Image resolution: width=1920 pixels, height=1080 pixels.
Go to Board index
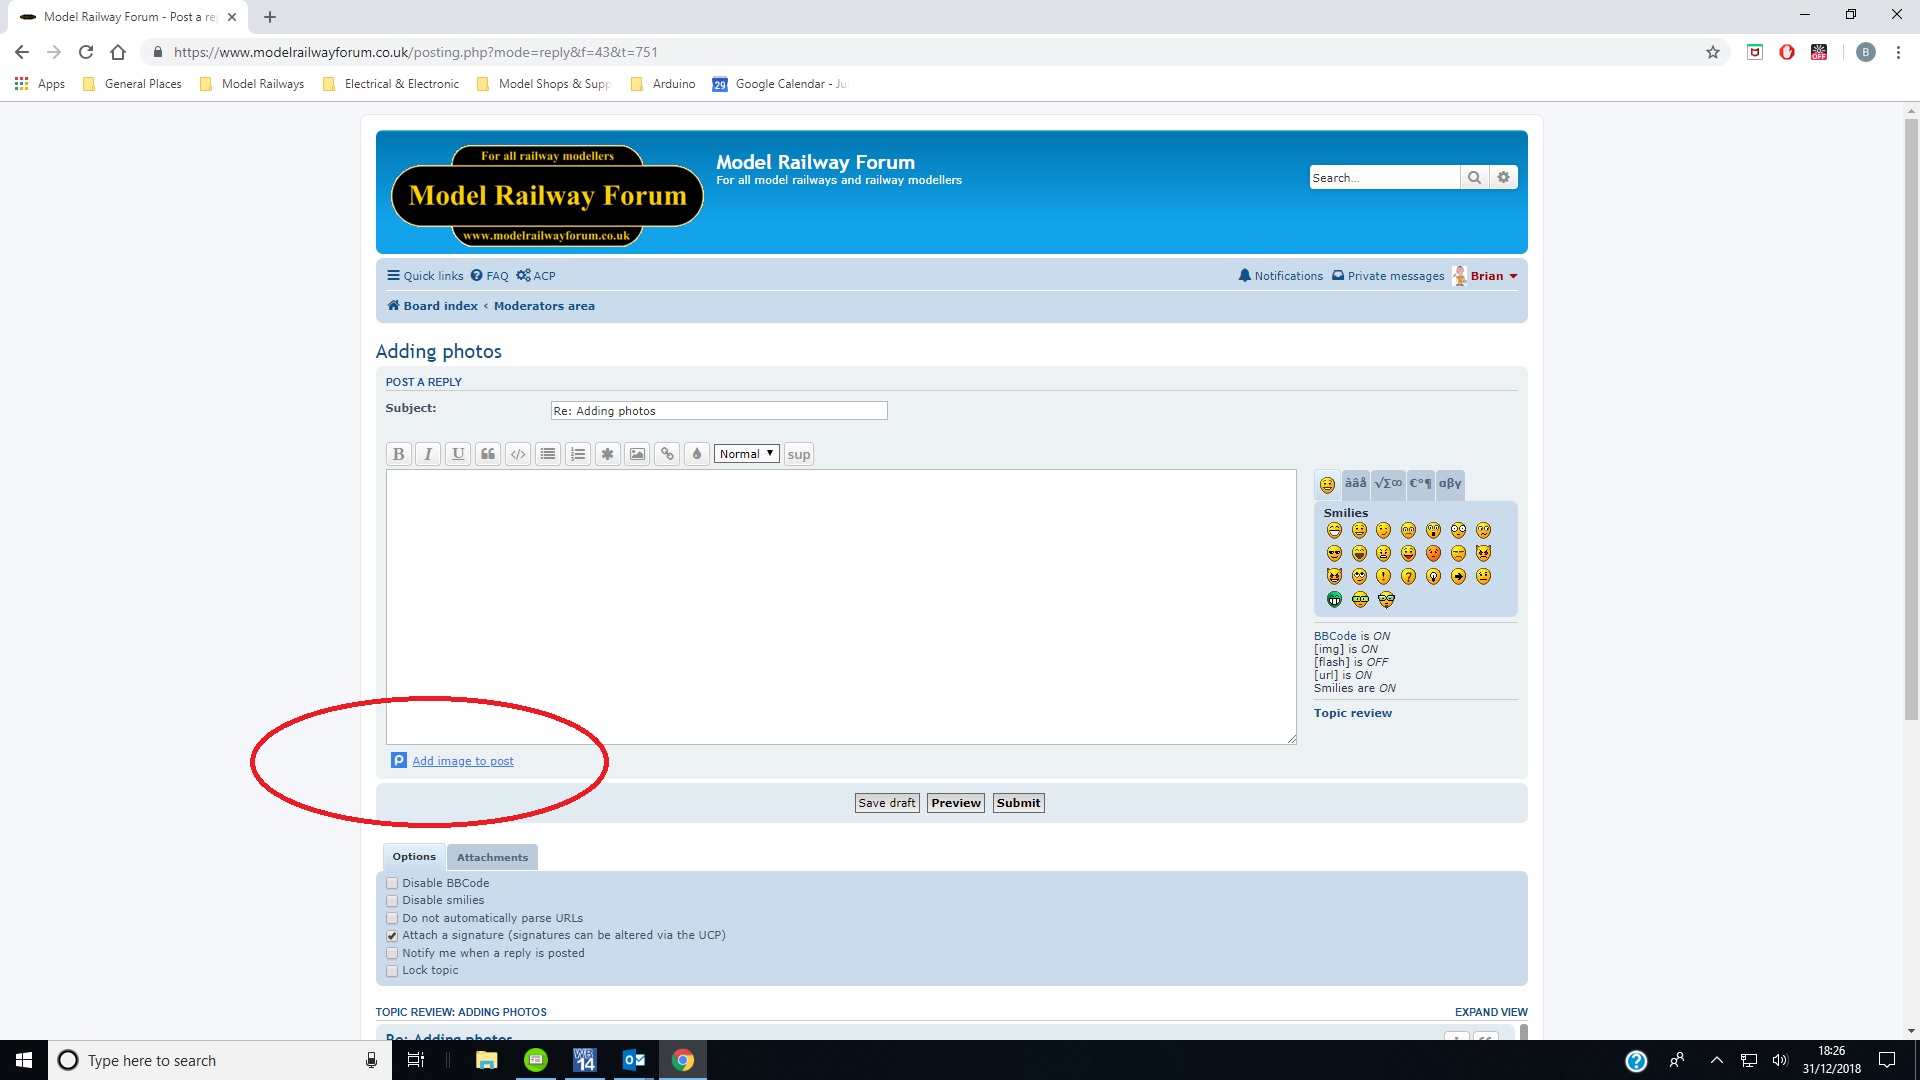[433, 306]
